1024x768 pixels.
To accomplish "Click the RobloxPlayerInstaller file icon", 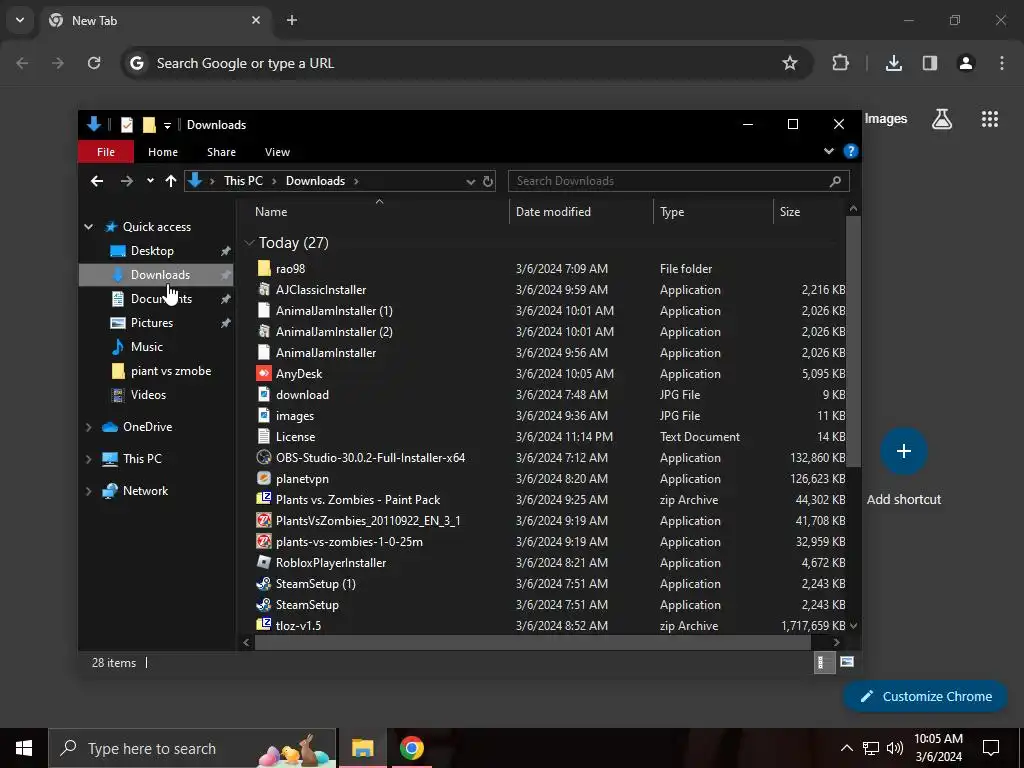I will coord(263,562).
